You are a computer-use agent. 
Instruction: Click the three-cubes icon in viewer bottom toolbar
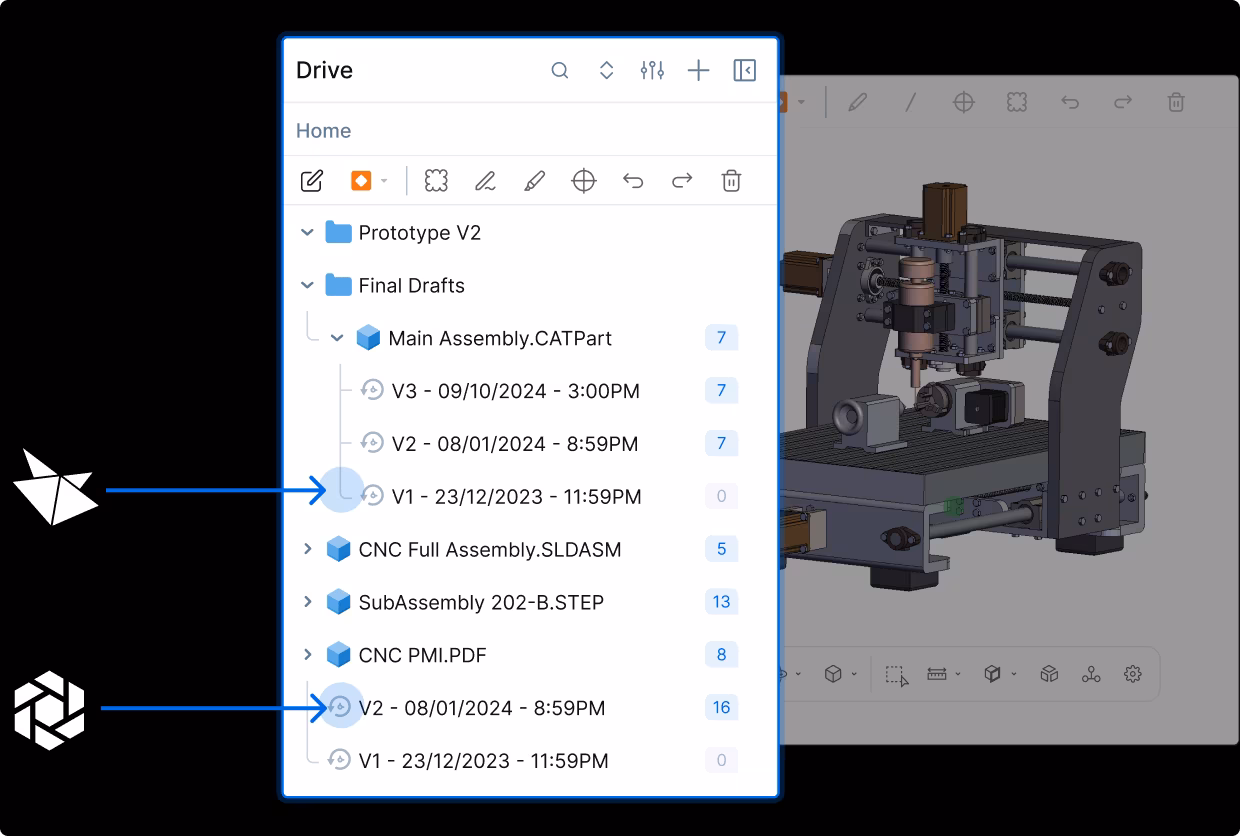[x=1049, y=674]
